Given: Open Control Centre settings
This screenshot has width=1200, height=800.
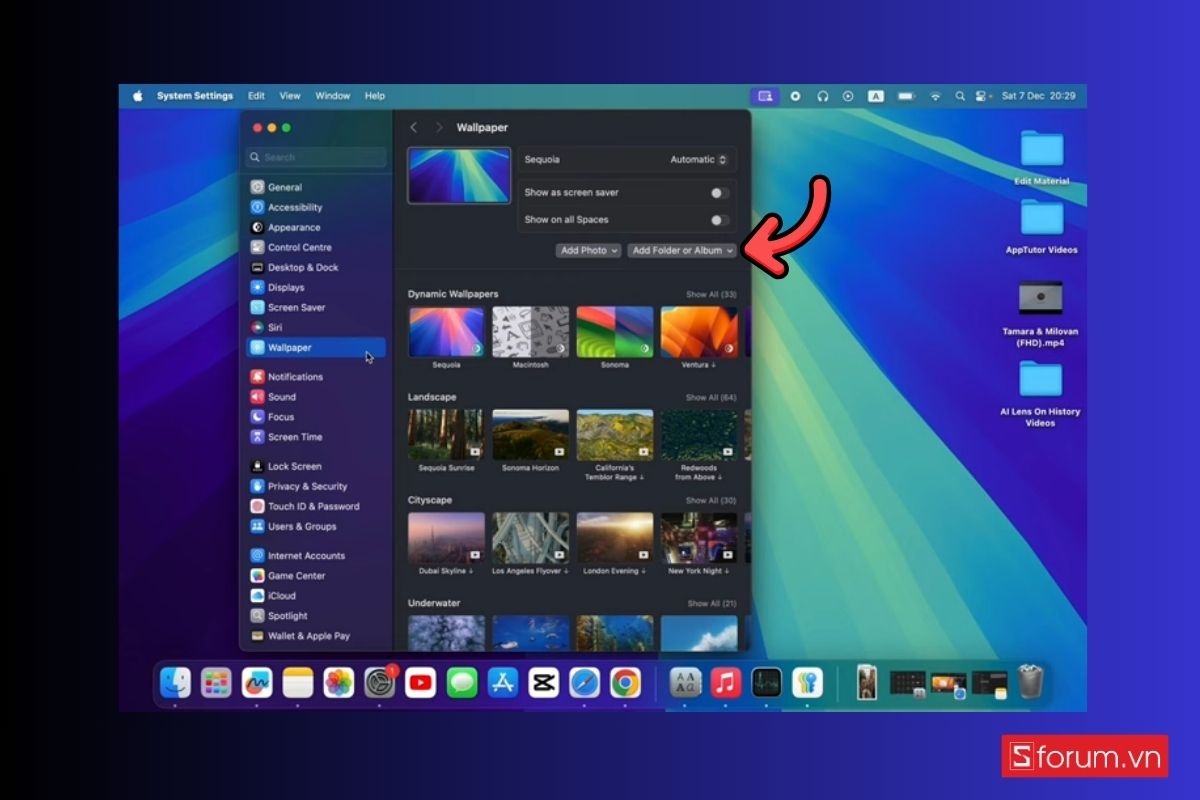Looking at the screenshot, I should point(316,247).
